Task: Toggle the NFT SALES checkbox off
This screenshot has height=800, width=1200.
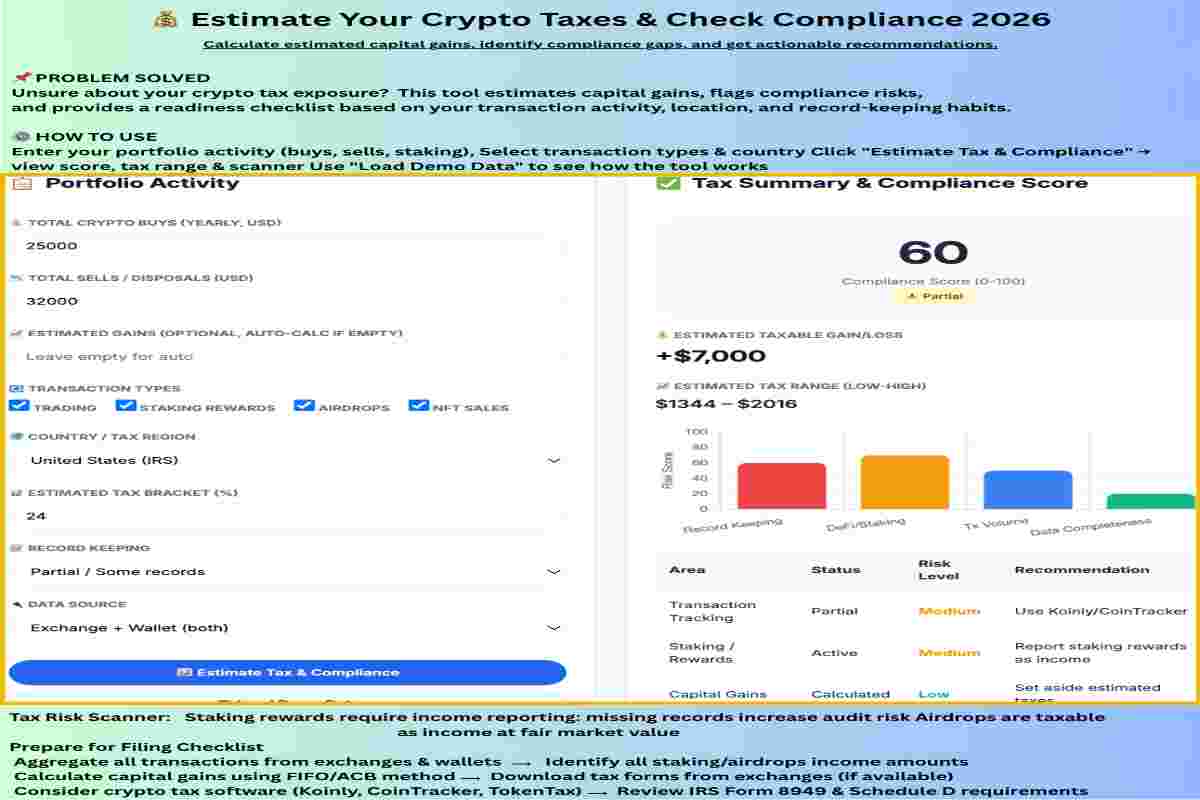Action: coord(418,405)
